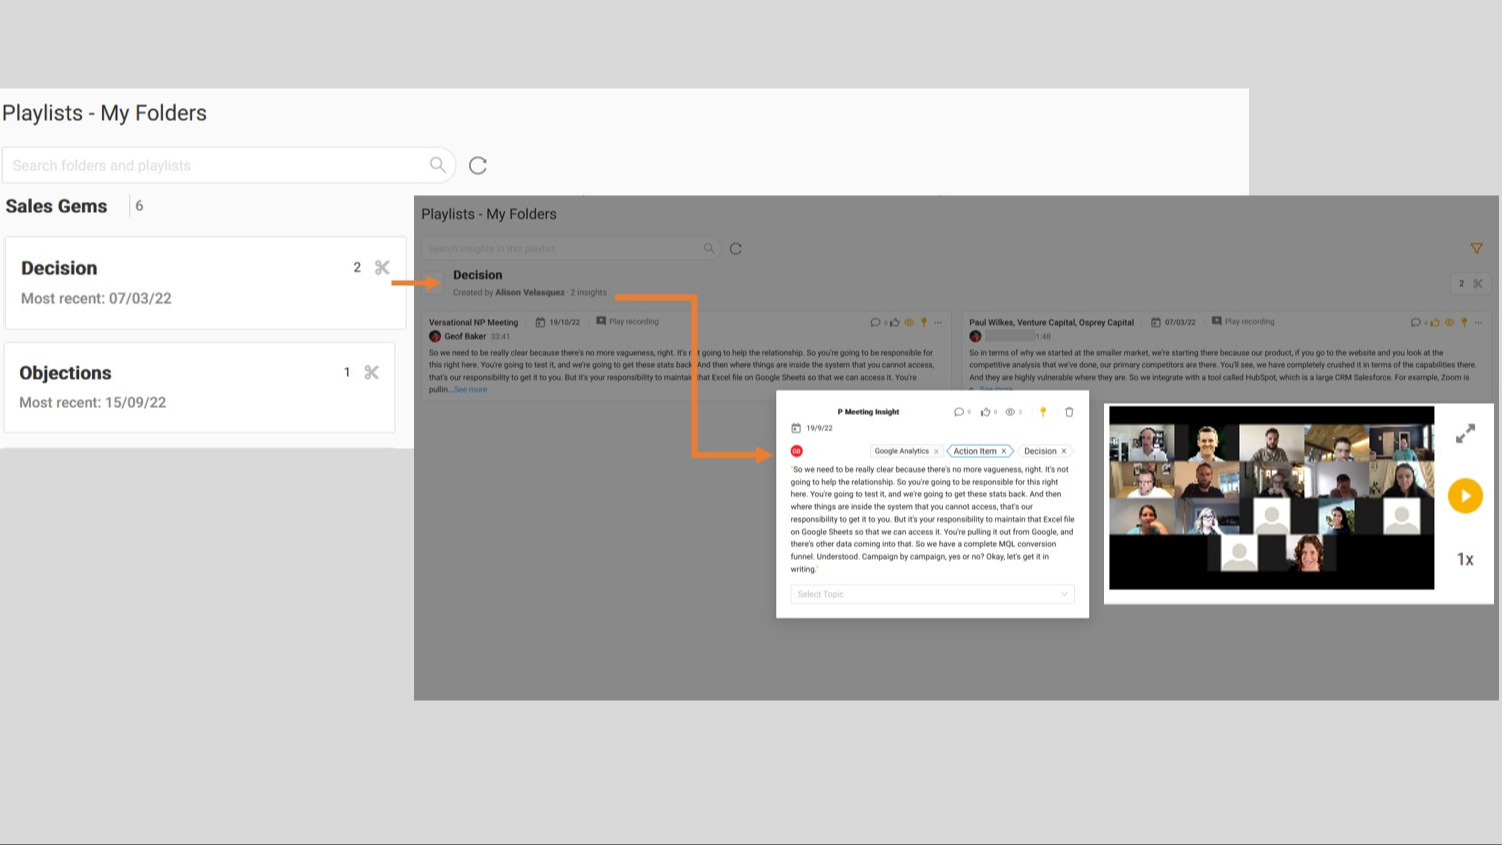Click refresh icon beside folder search bar
The height and width of the screenshot is (845, 1502).
point(478,166)
